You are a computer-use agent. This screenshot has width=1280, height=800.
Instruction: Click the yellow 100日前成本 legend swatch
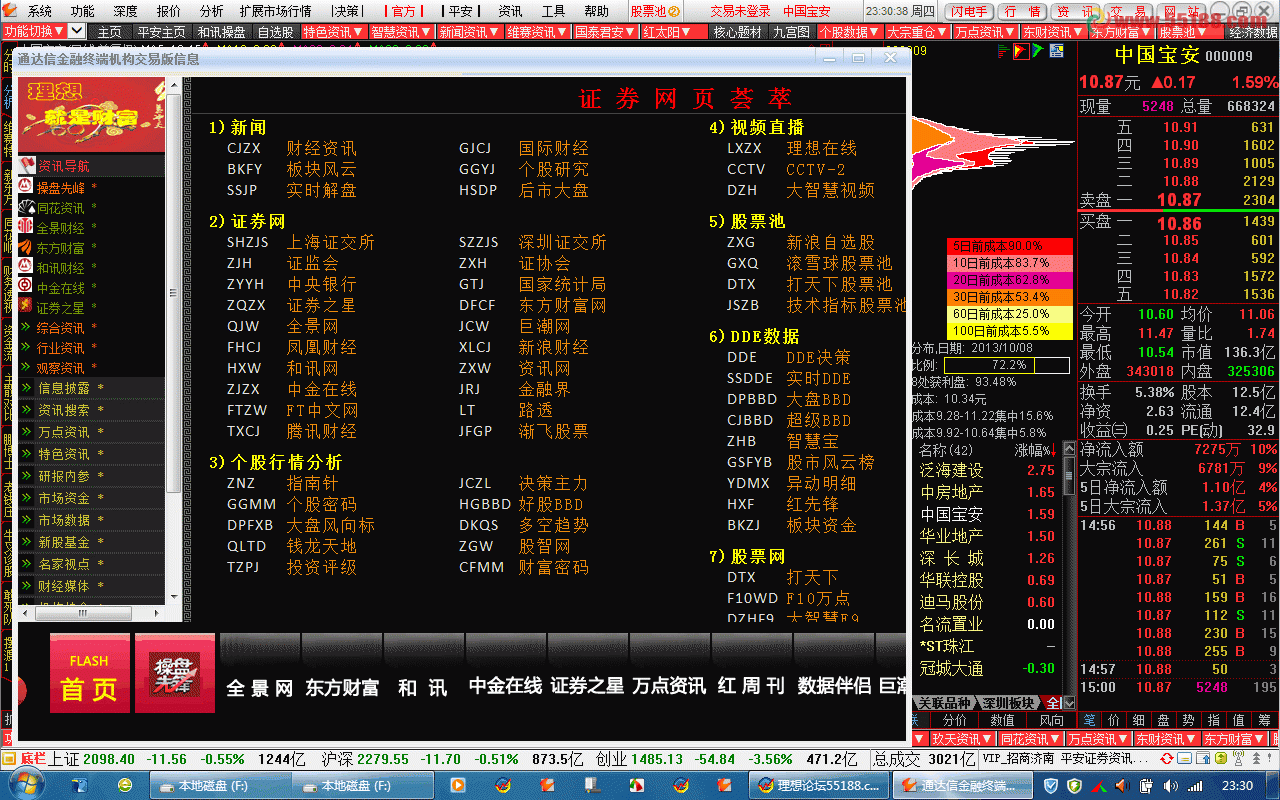click(x=1009, y=331)
